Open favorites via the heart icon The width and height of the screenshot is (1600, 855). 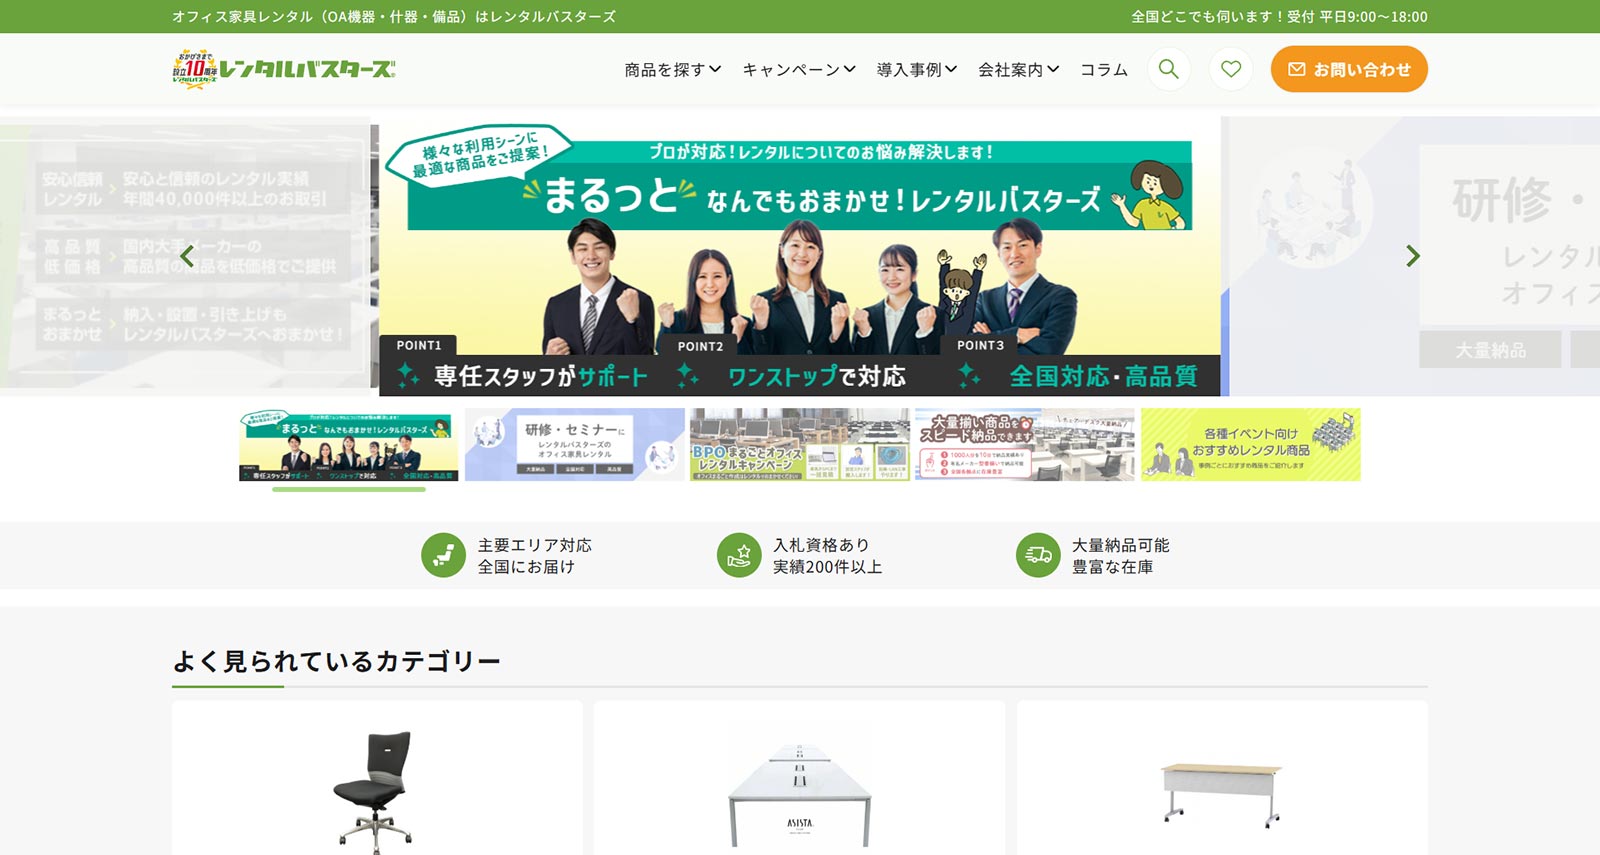[x=1231, y=69]
